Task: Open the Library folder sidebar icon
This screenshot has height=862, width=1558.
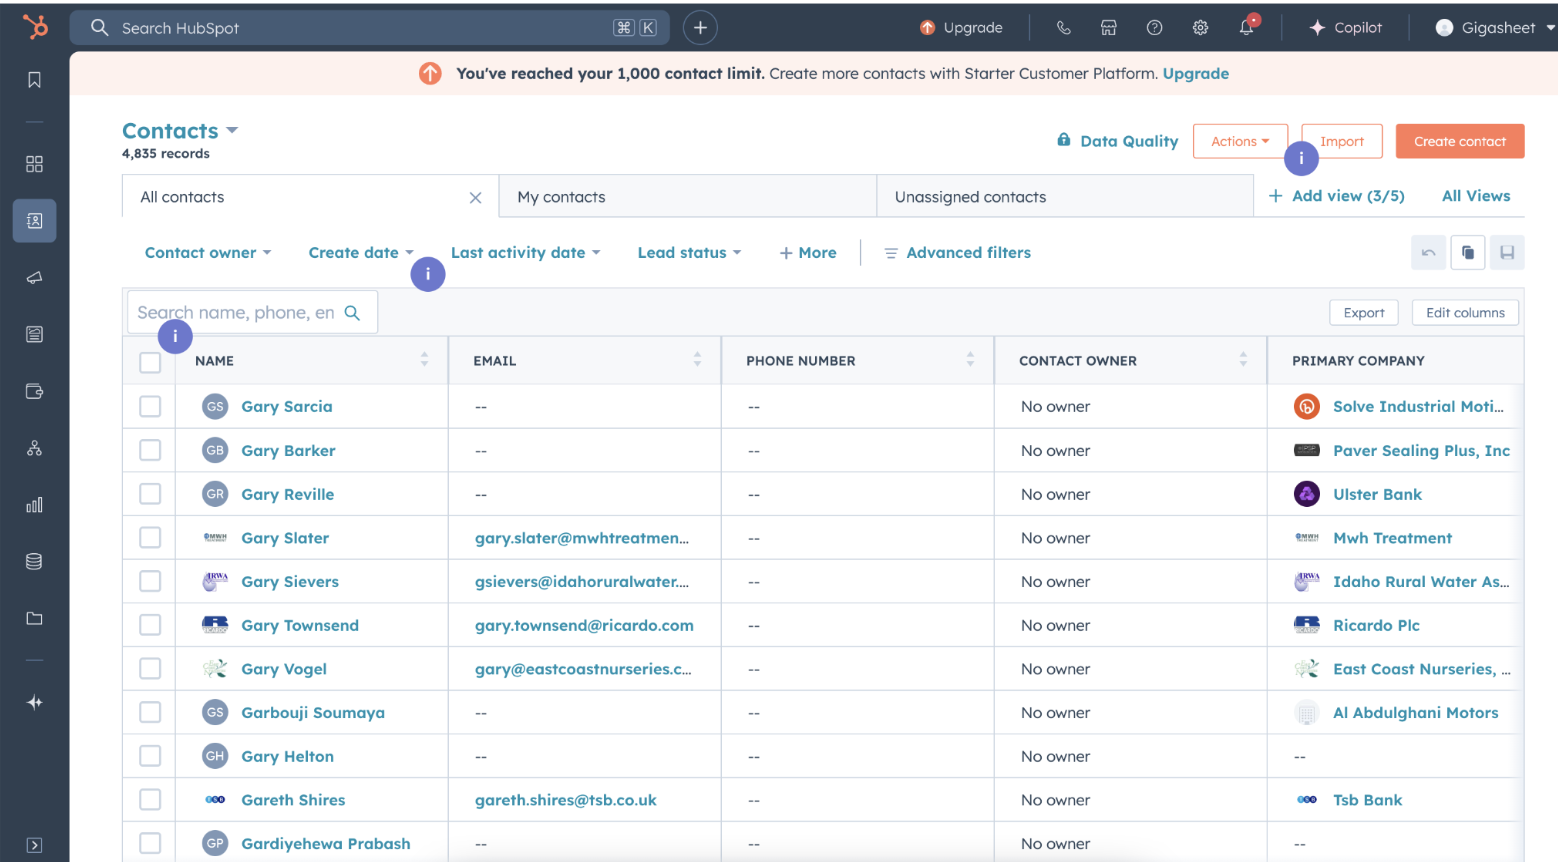Action: pyautogui.click(x=34, y=618)
